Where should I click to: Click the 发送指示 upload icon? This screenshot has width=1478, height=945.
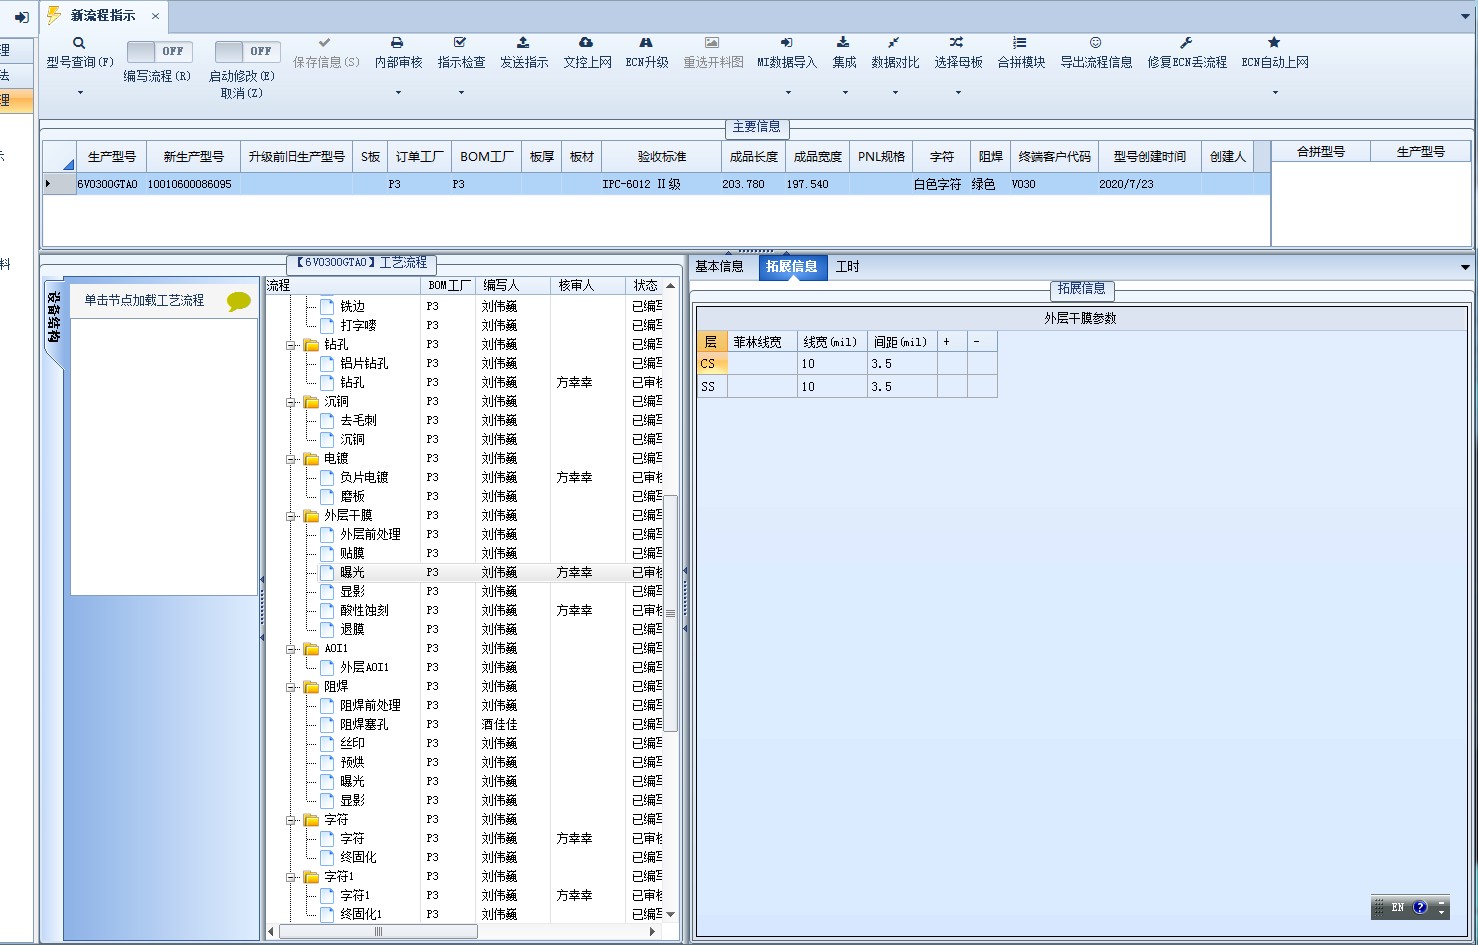pos(523,43)
